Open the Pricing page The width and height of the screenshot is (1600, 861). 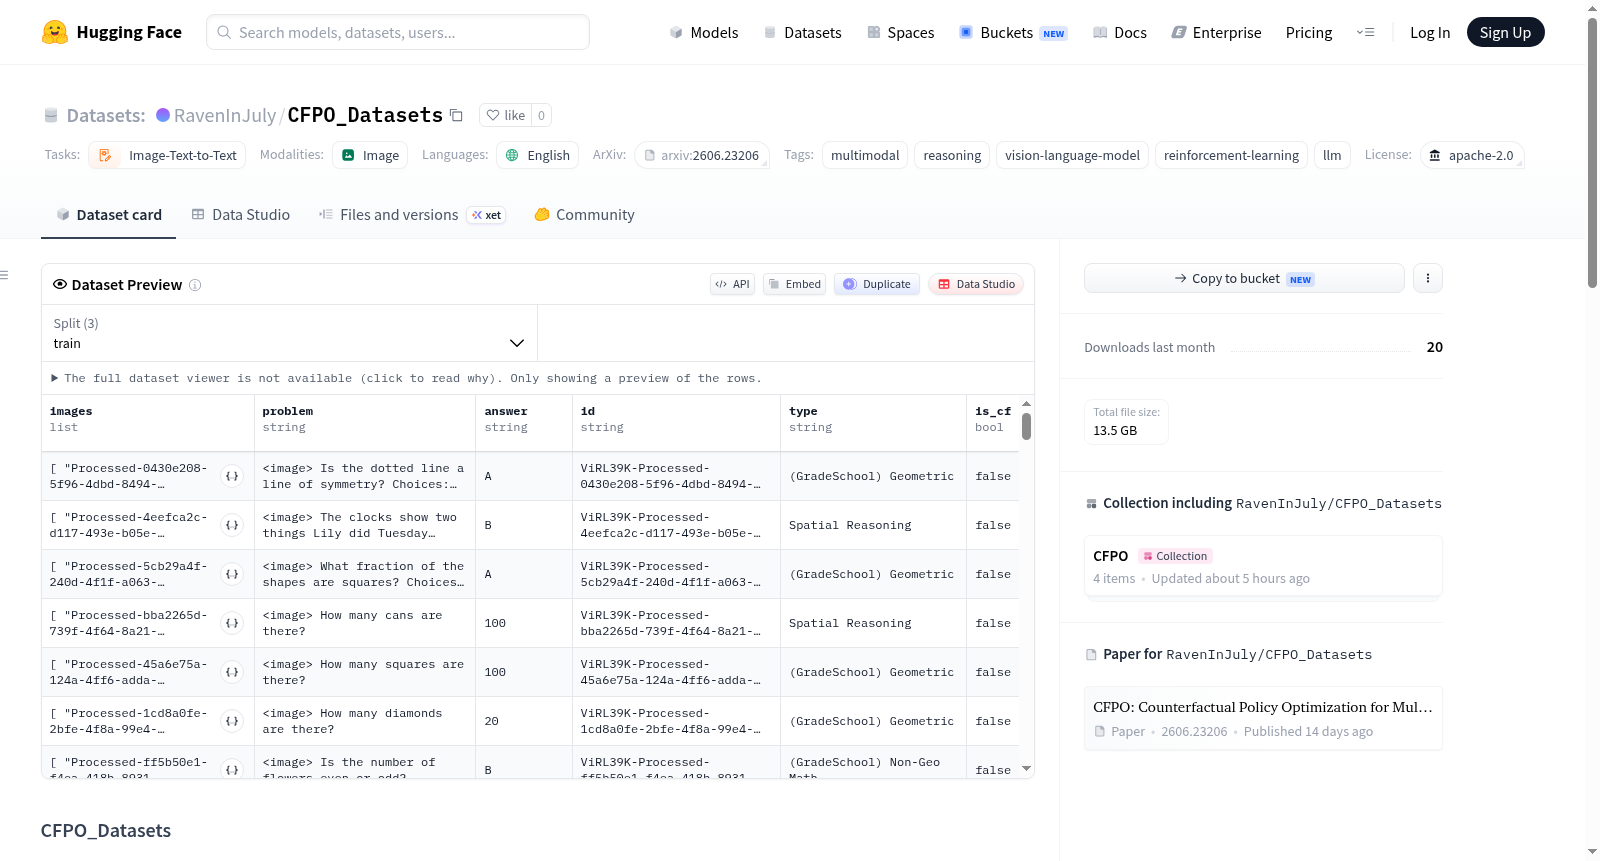click(1309, 32)
